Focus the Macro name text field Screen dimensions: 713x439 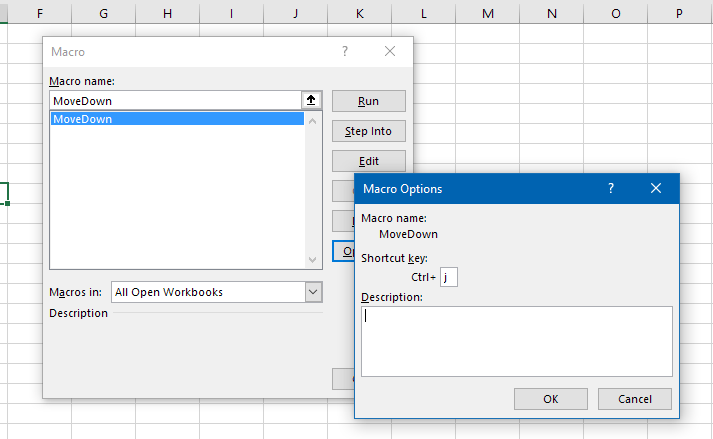coord(175,101)
